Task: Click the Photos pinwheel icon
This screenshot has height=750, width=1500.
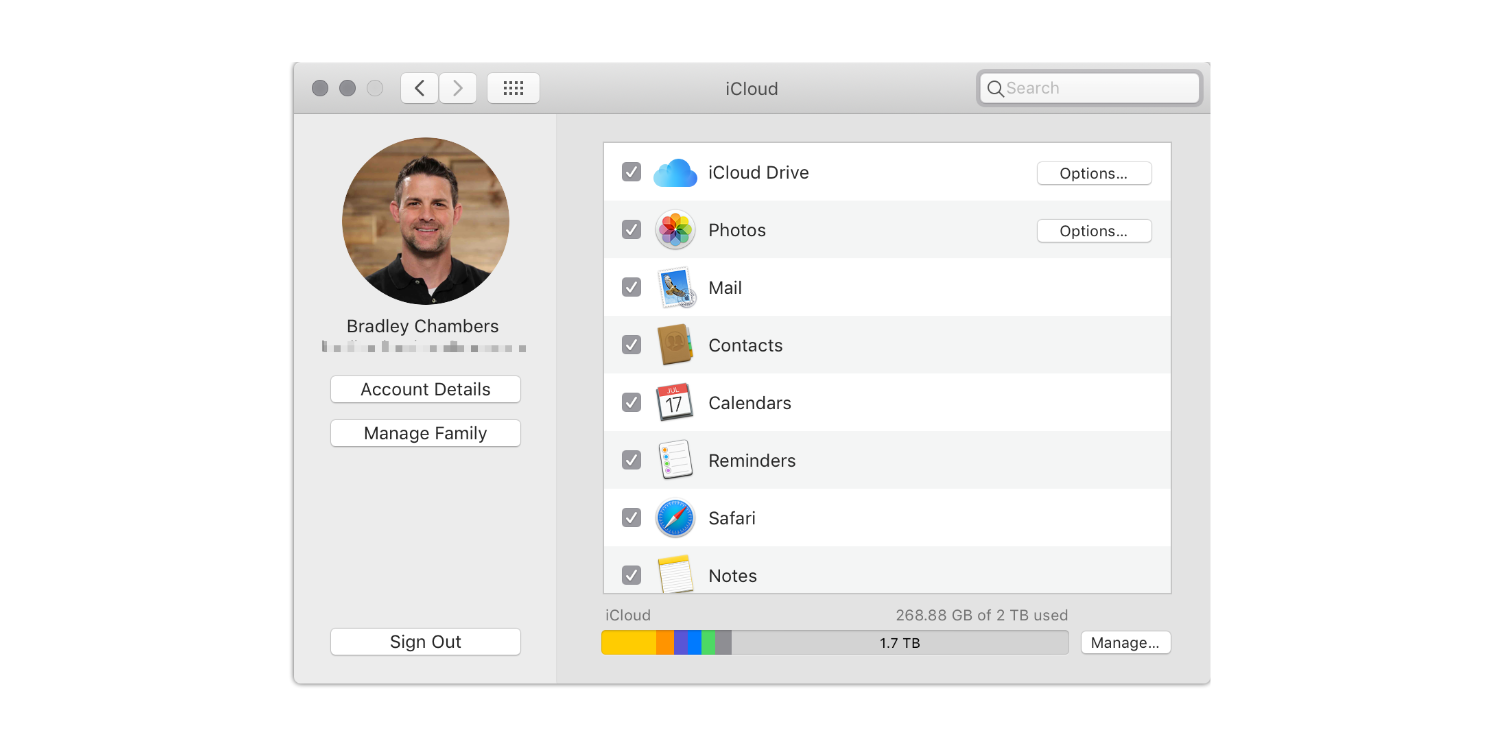Action: coord(675,230)
